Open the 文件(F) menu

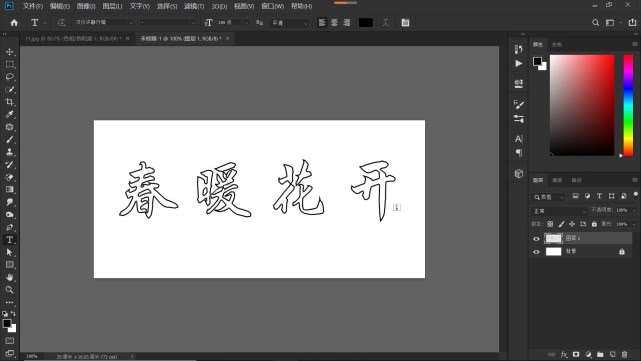click(x=33, y=6)
